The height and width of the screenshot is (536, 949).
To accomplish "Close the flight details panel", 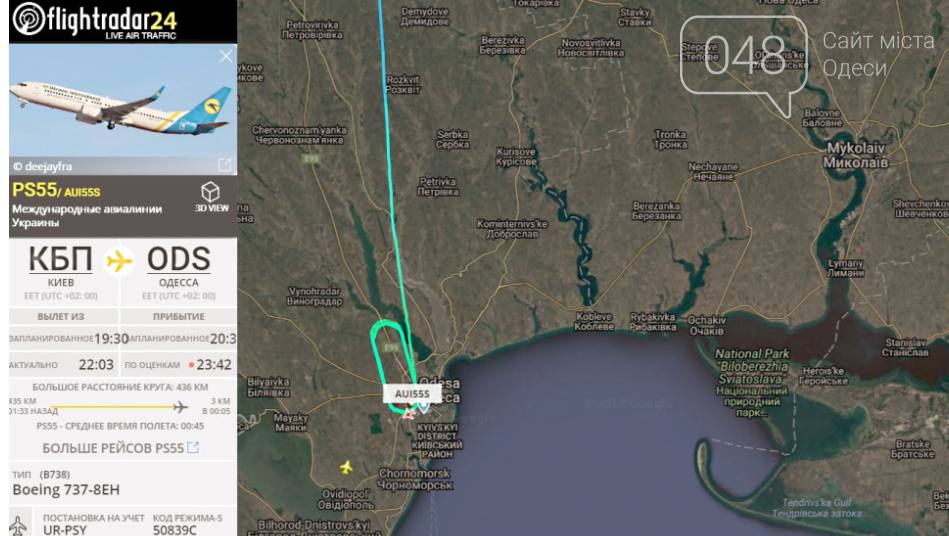I will 226,56.
